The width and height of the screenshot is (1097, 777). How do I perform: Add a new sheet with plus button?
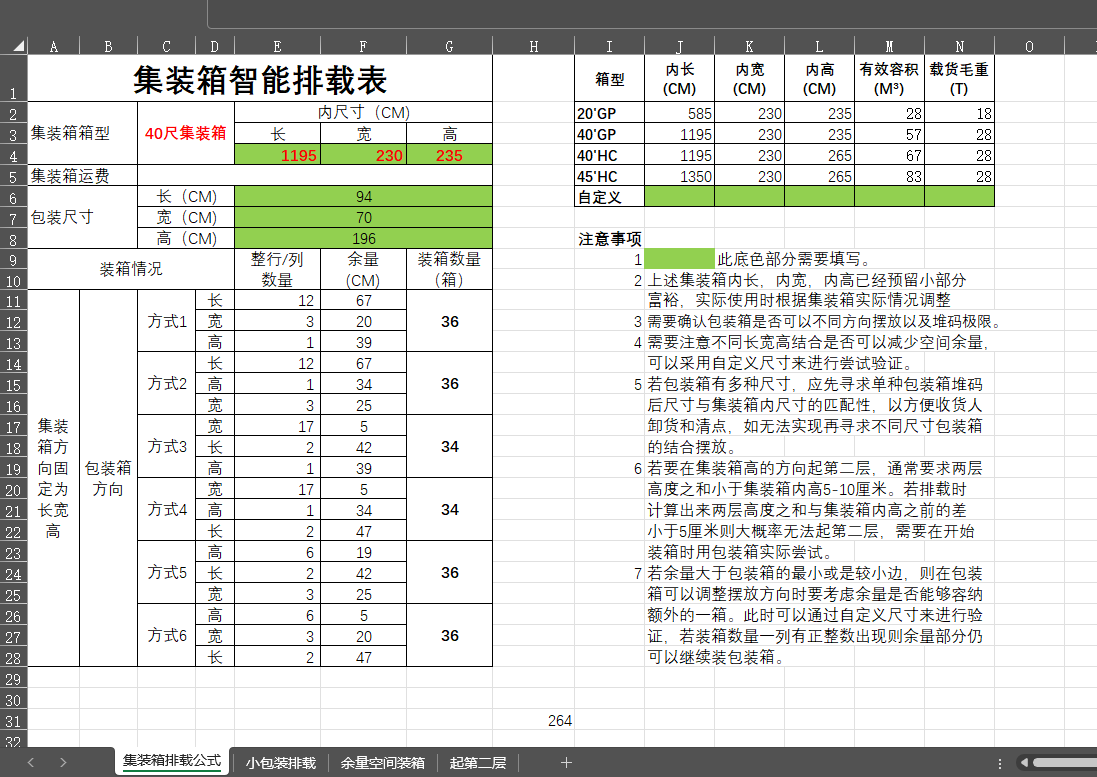pos(566,763)
